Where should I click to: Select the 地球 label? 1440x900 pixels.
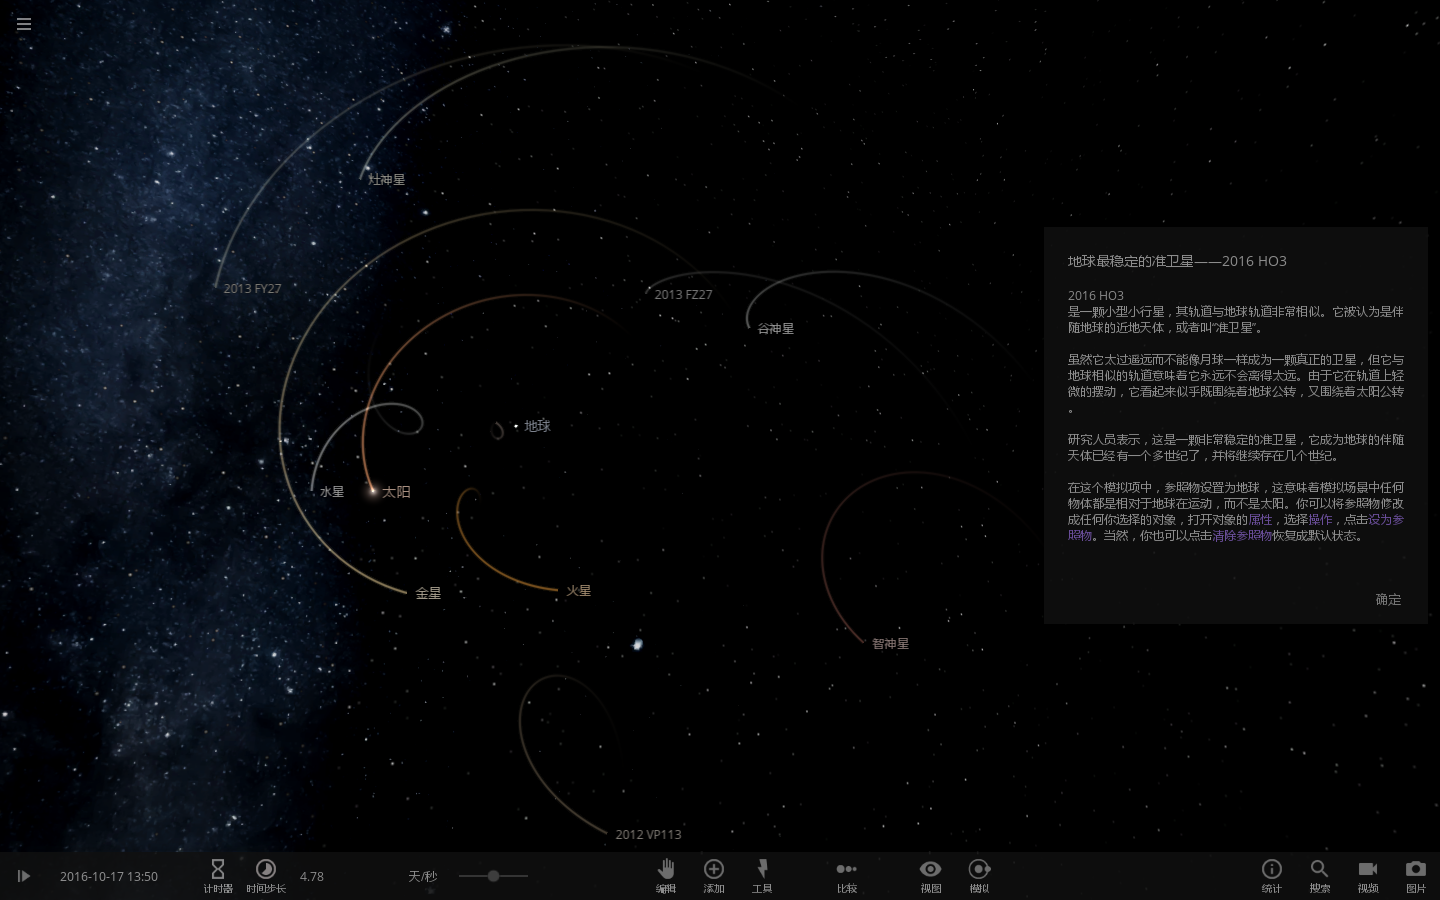538,426
